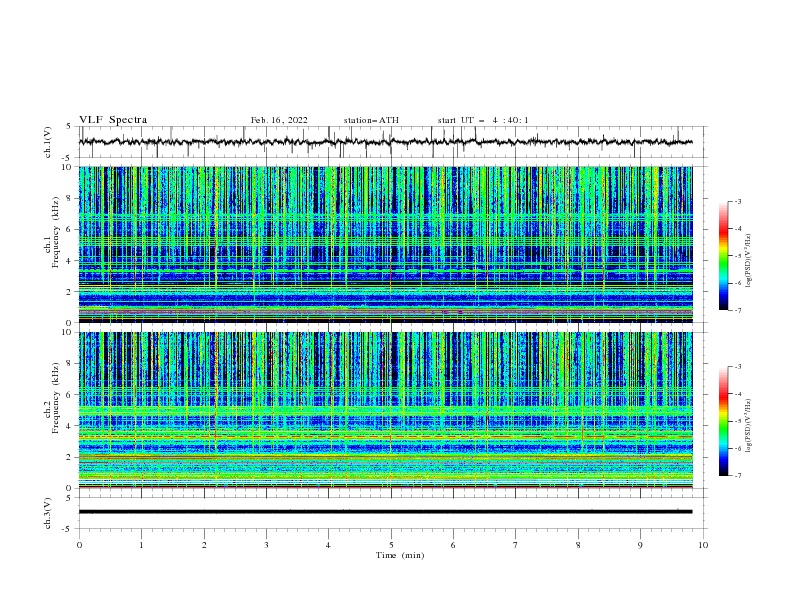The width and height of the screenshot is (792, 612).
Task: Click the '-7' tick on ch.1 colorbar
Action: pos(738,310)
